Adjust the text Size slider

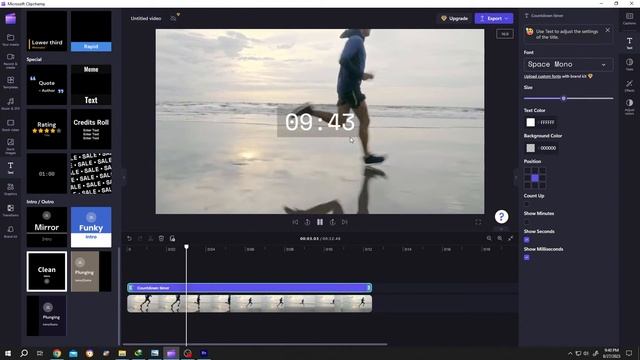click(568, 98)
